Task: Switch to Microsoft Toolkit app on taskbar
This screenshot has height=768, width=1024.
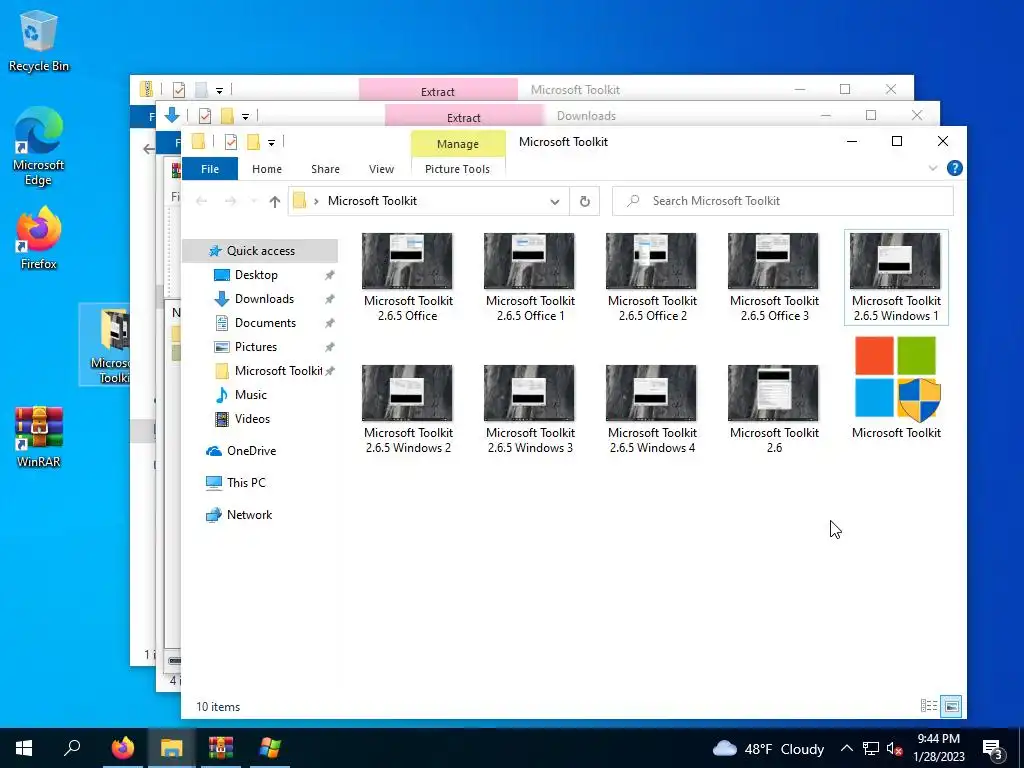Action: [x=270, y=748]
